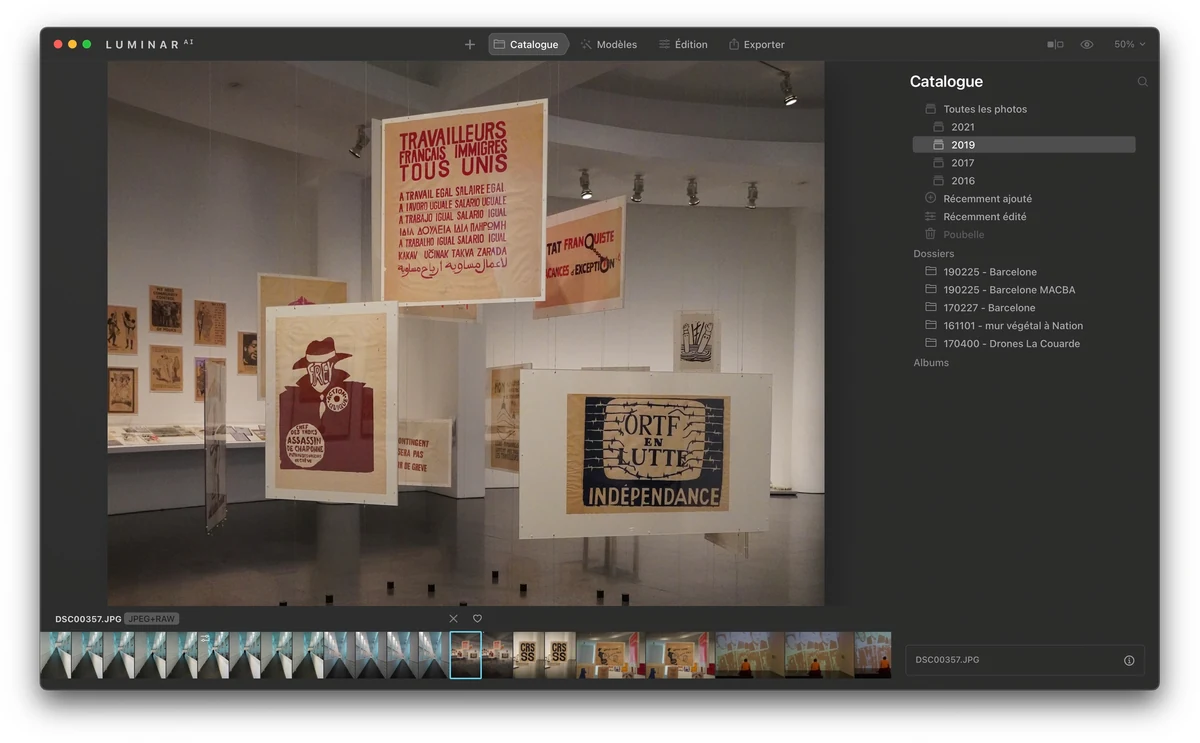Click the reject X flag icon
1200x743 pixels.
coord(453,619)
